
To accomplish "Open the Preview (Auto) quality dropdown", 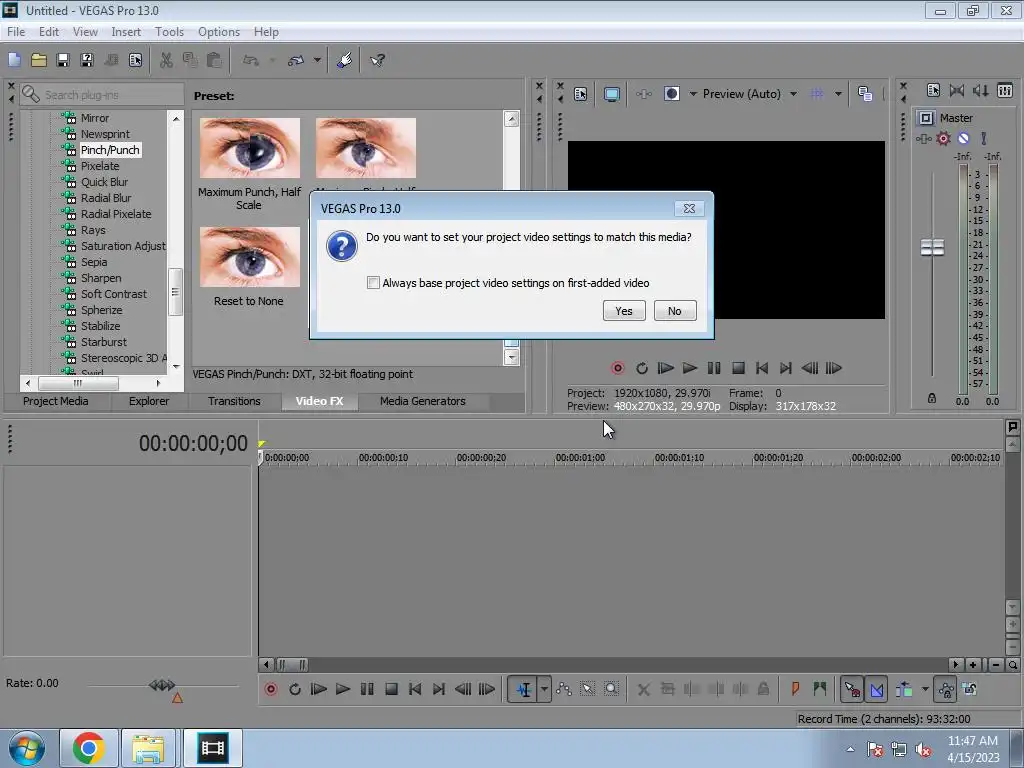I will 793,94.
